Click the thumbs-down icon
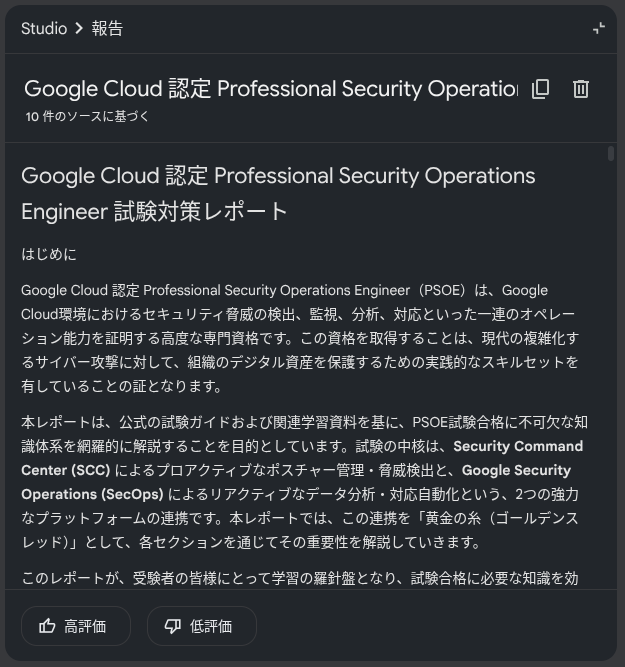This screenshot has height=667, width=625. (173, 626)
